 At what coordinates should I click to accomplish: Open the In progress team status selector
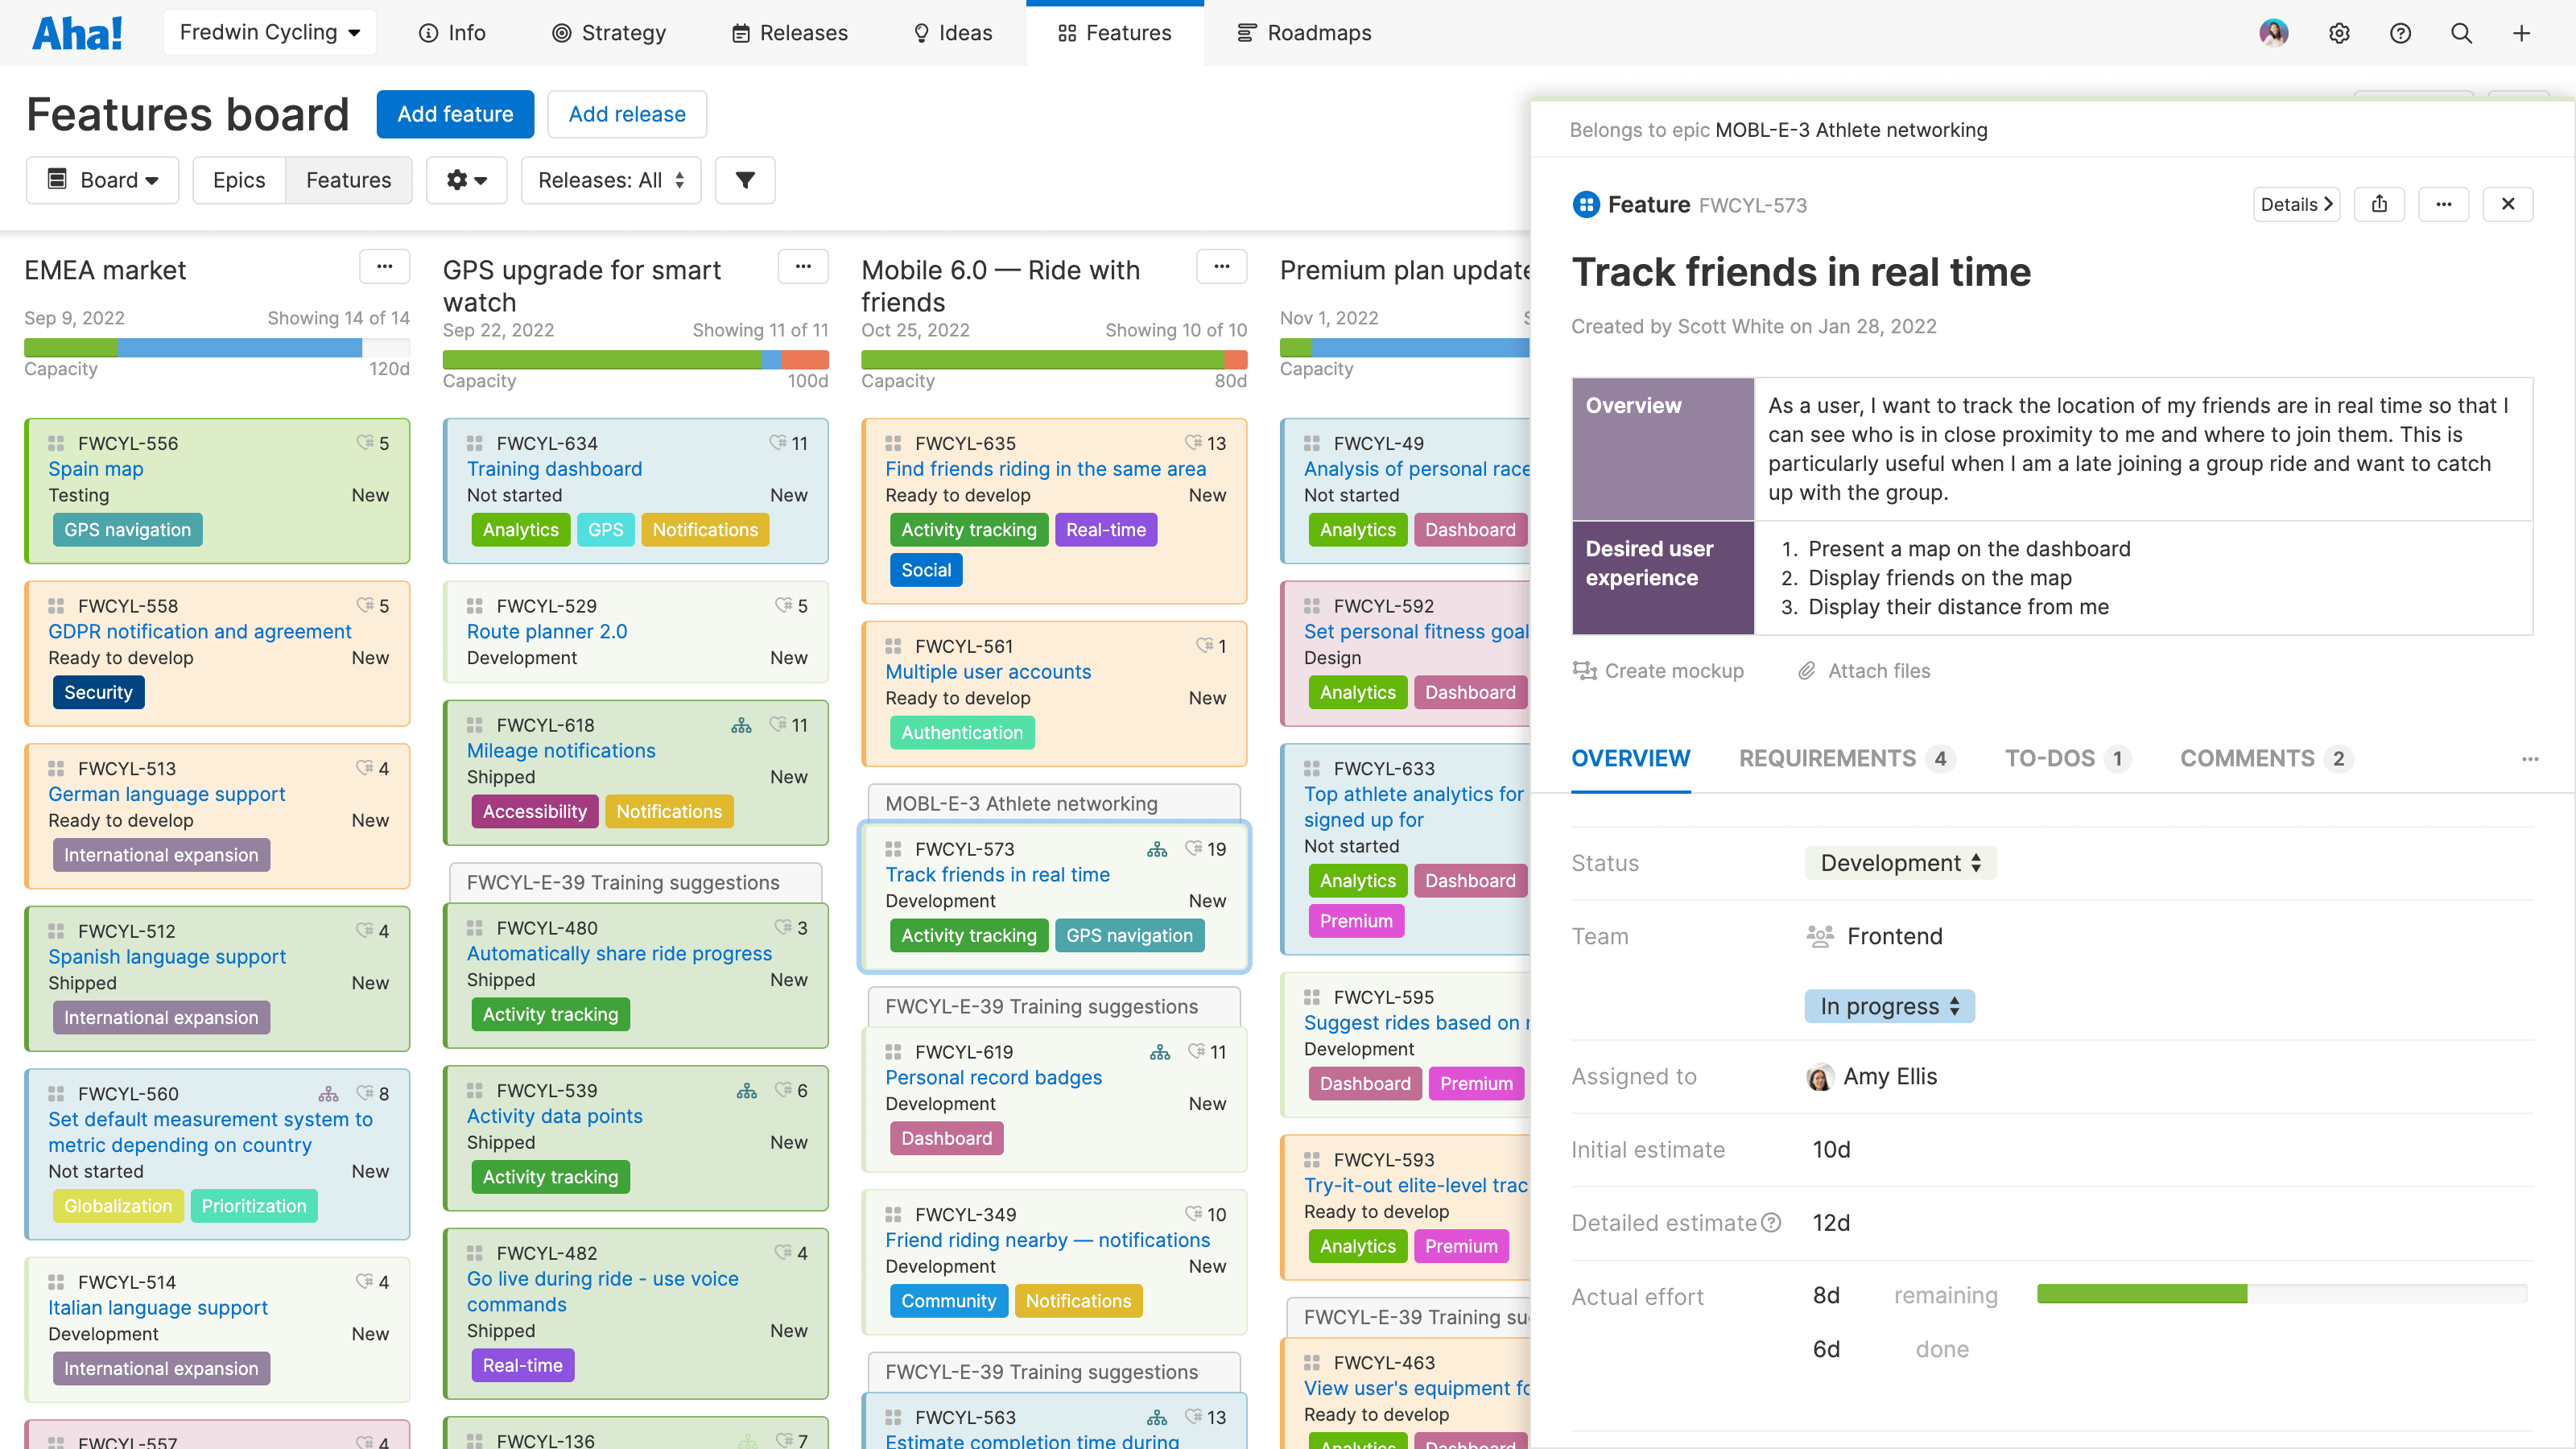pyautogui.click(x=1888, y=1006)
